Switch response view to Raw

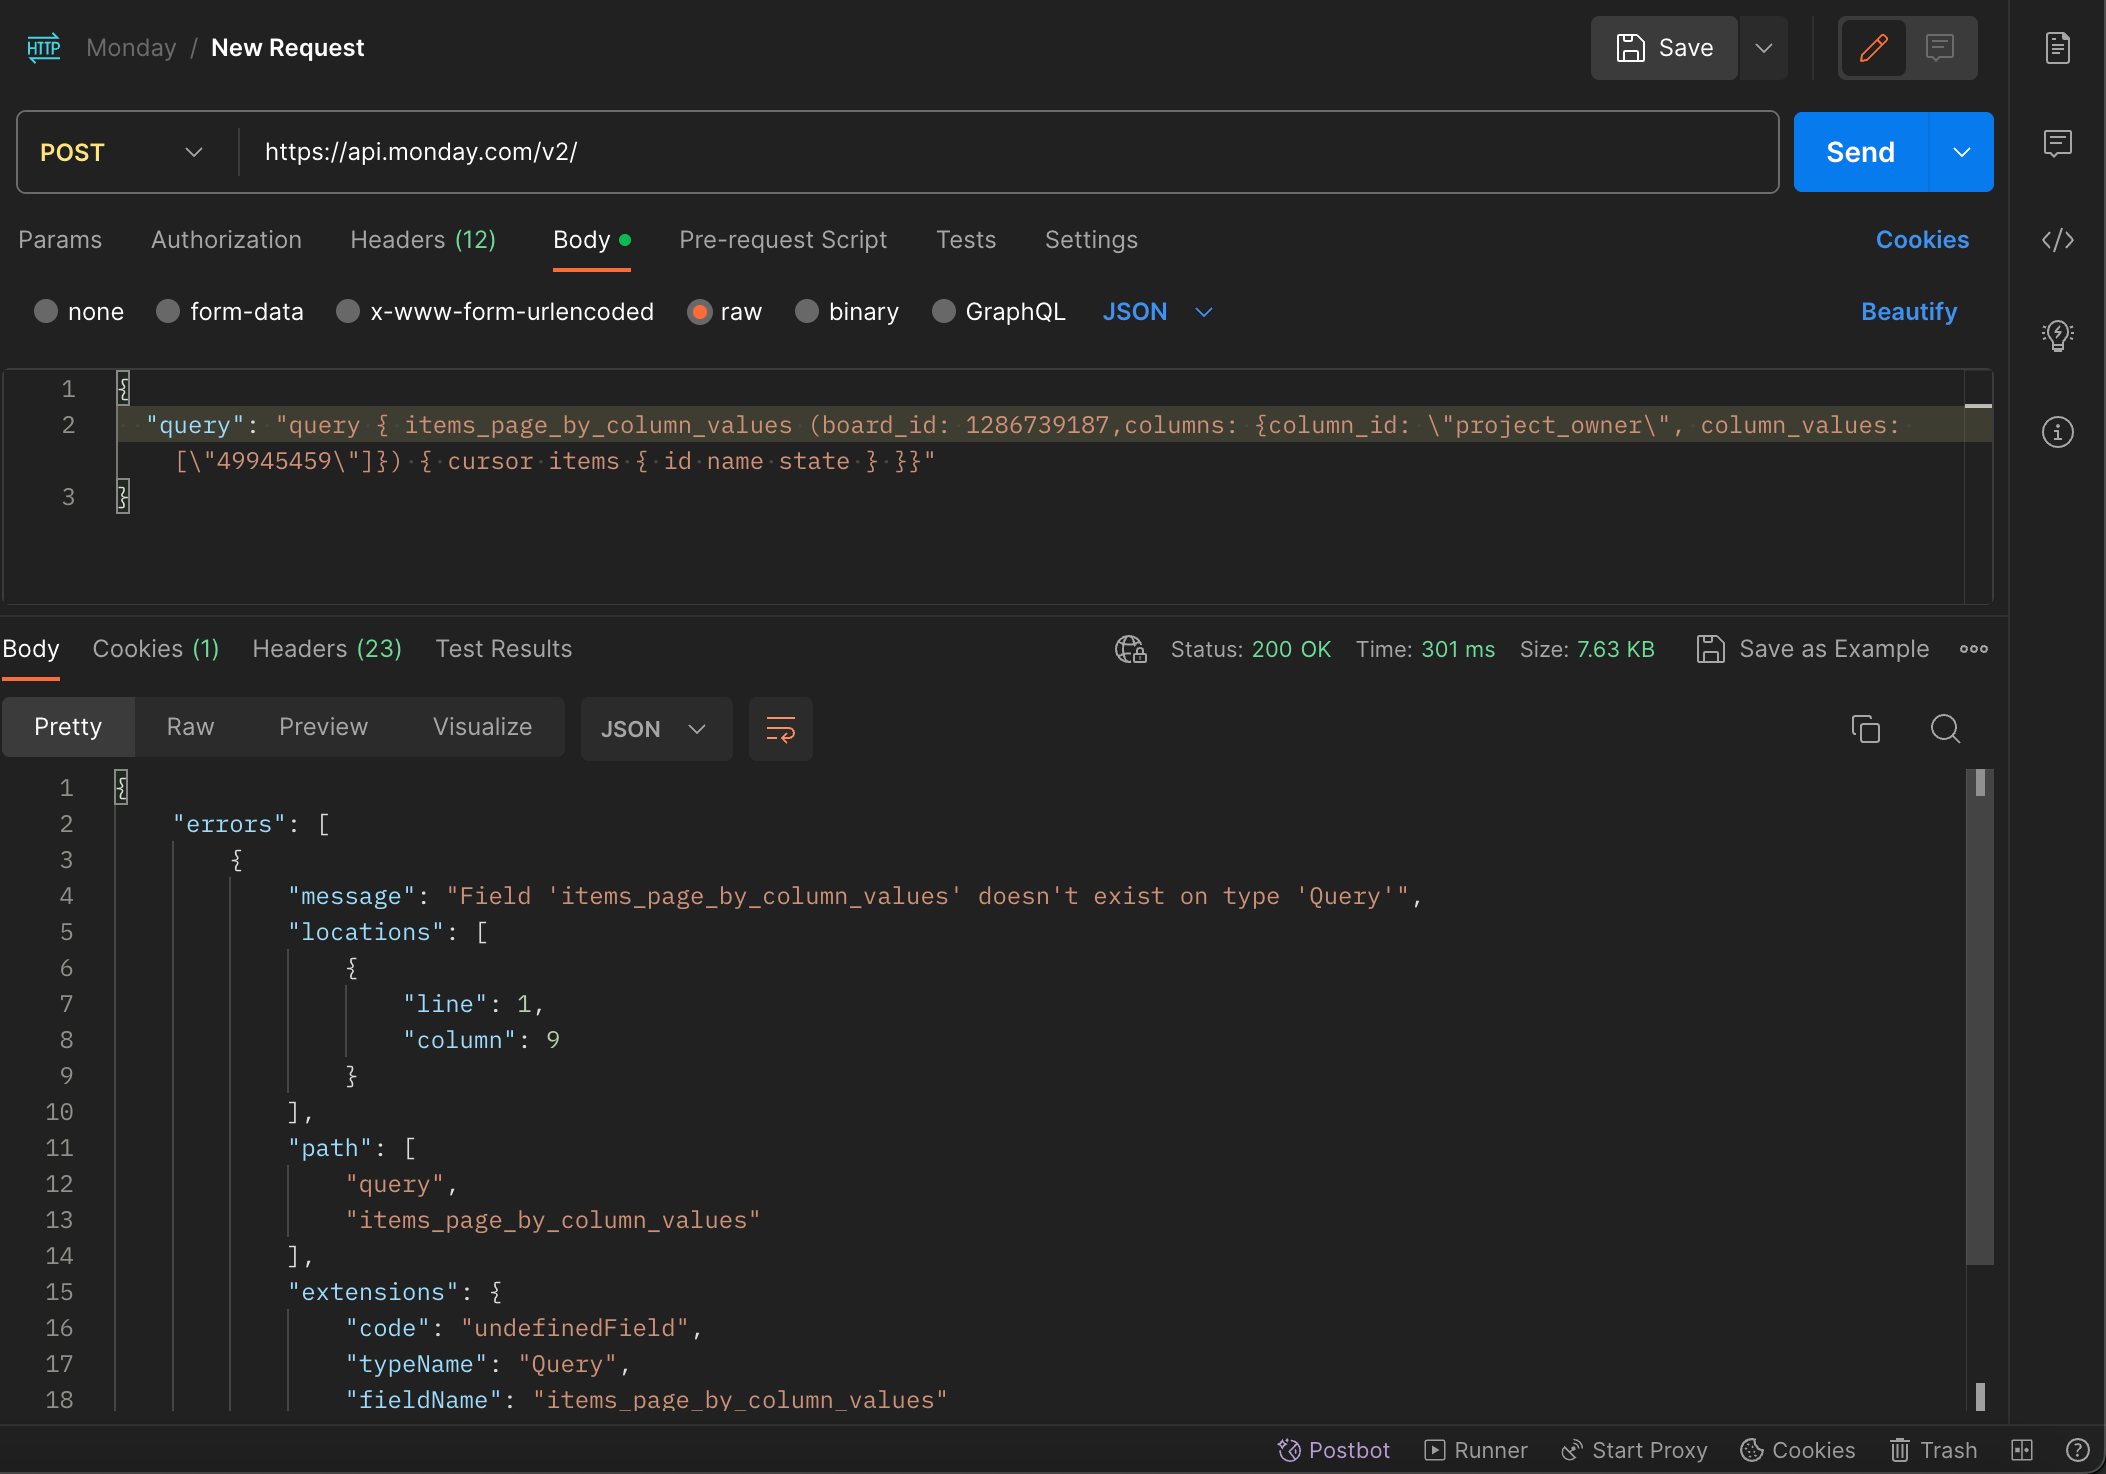pyautogui.click(x=190, y=727)
